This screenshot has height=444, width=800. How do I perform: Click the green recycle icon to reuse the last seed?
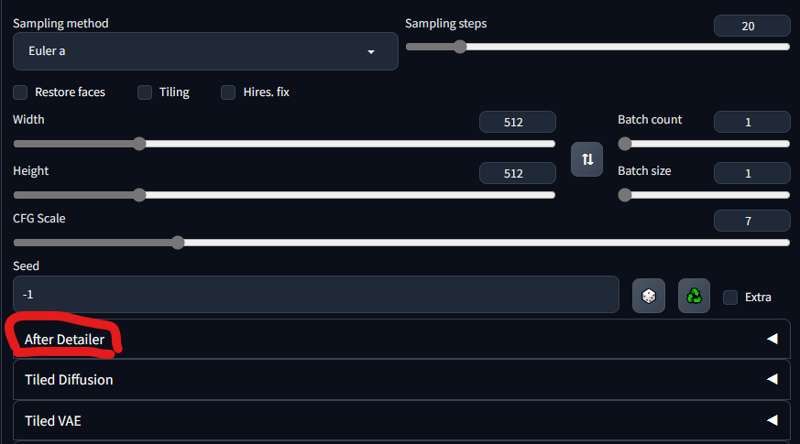(694, 295)
